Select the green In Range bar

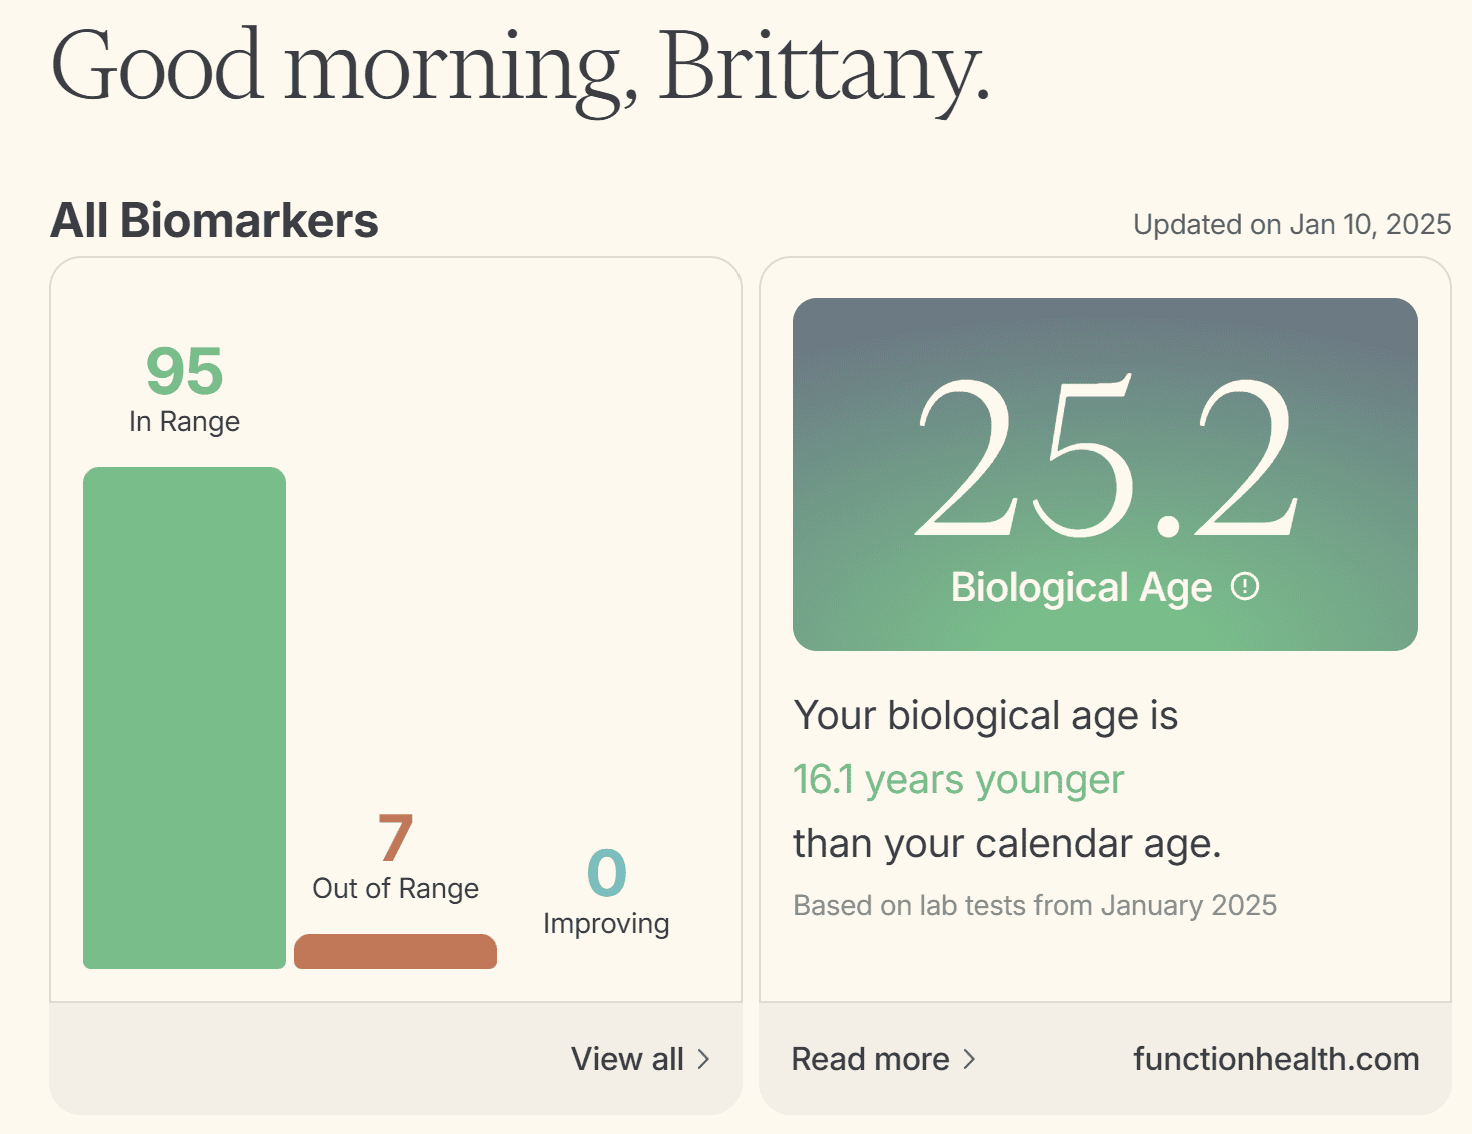click(x=184, y=717)
